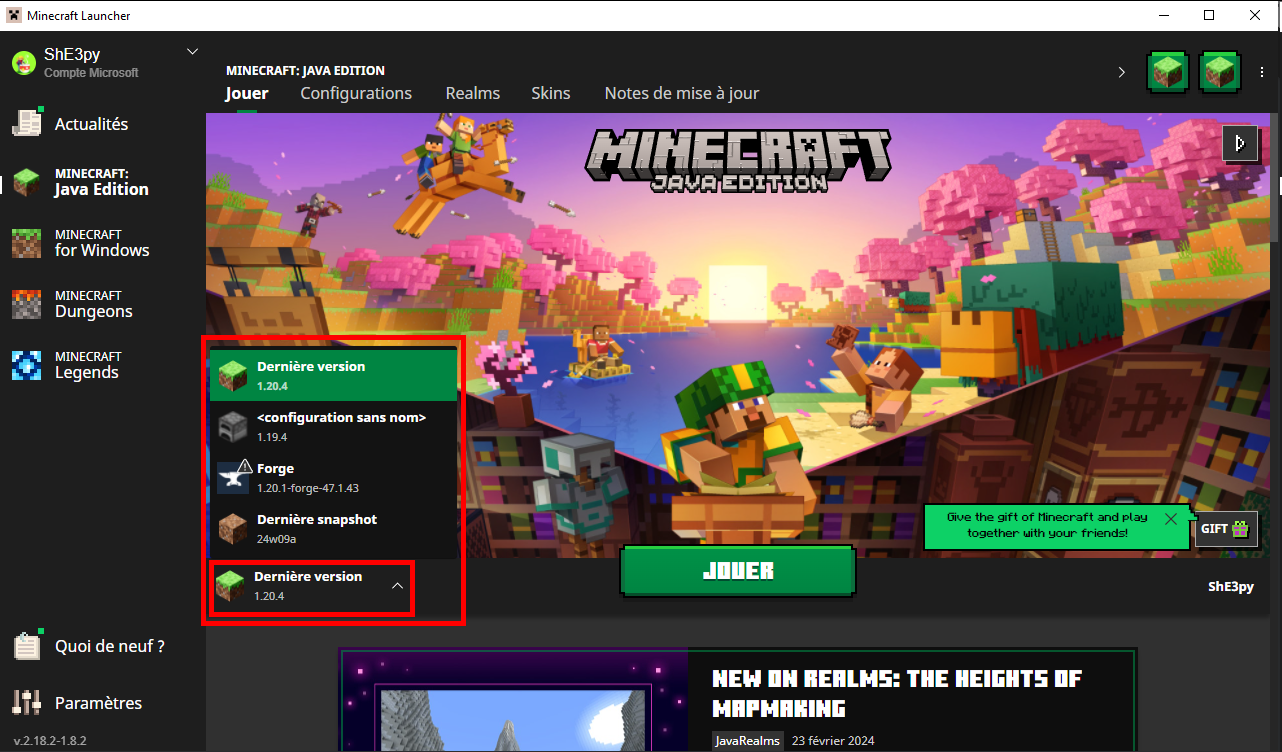Choose the highlighted Dernière version 1.20.4 option
Screen dimensions: 1282x752
click(333, 375)
